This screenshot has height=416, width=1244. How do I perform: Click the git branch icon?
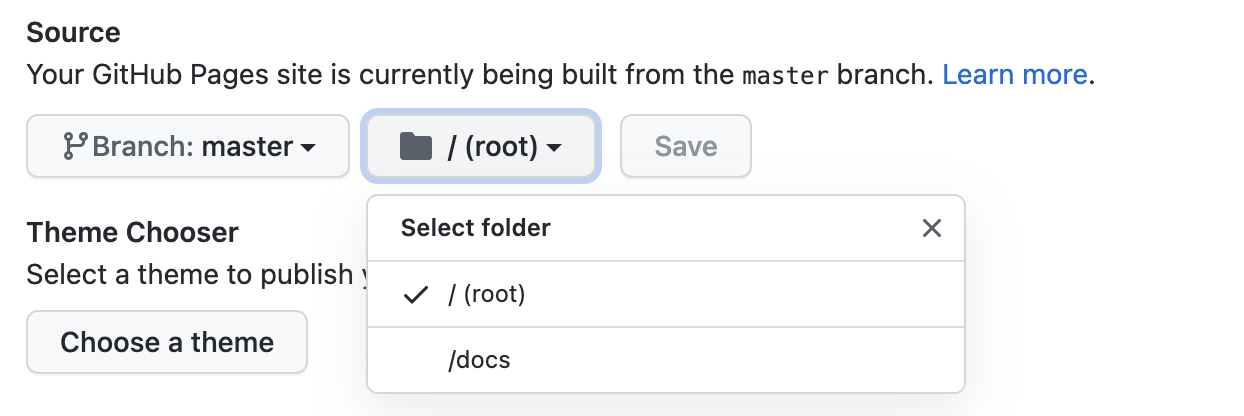(x=75, y=147)
